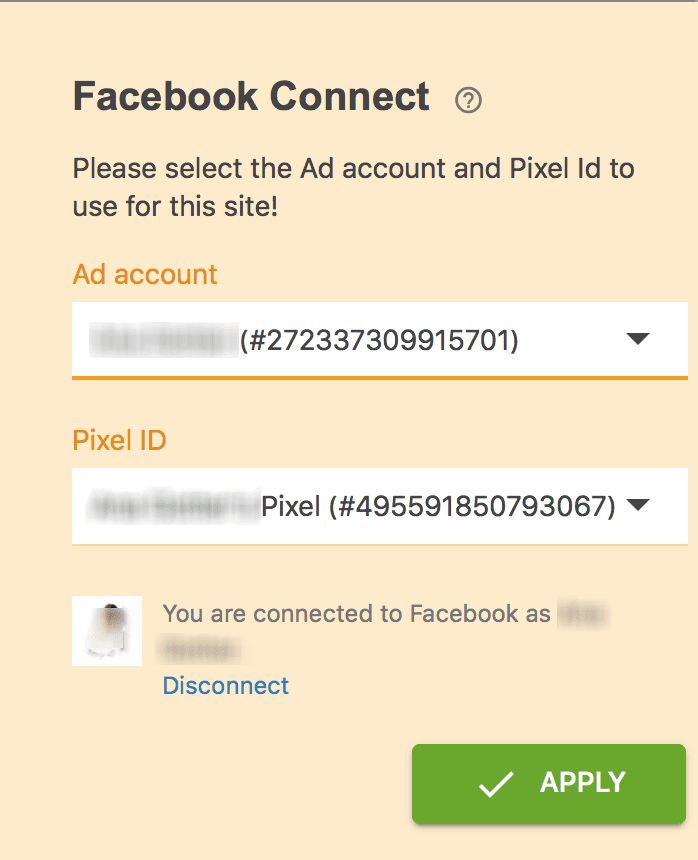Image resolution: width=698 pixels, height=860 pixels.
Task: Open the Pixel ID selection box
Action: click(379, 506)
